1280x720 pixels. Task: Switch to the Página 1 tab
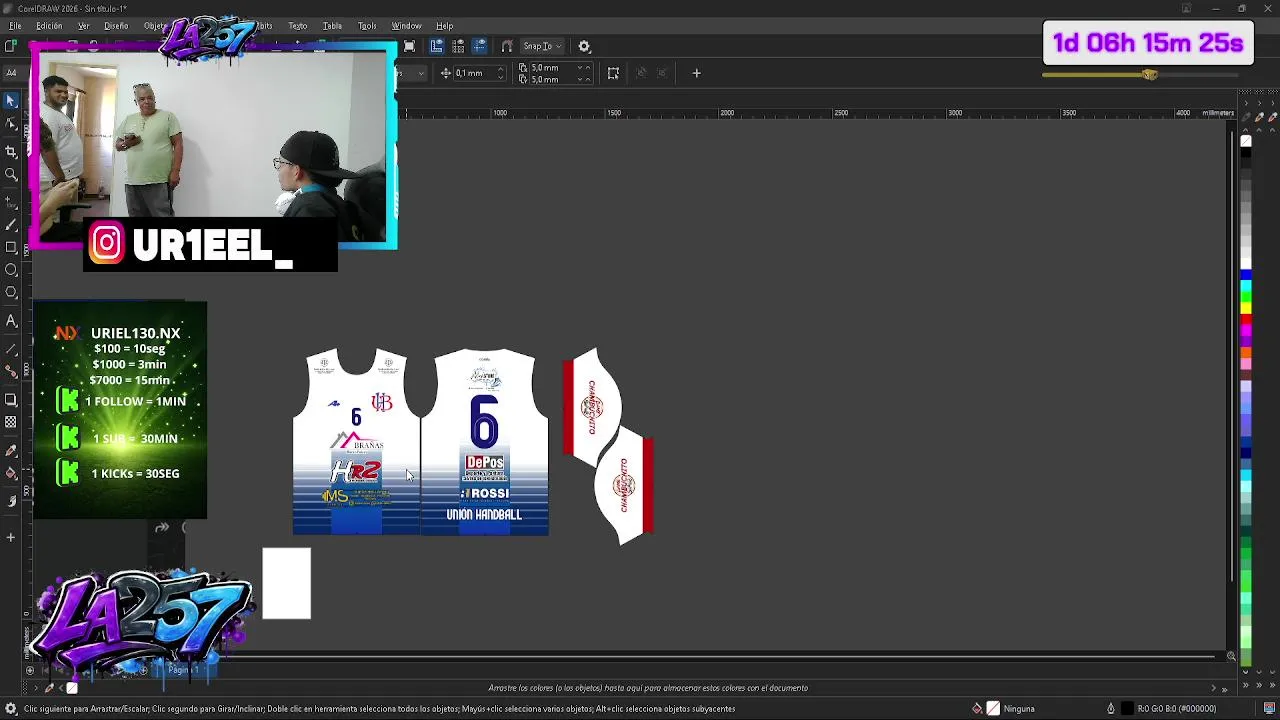tap(183, 670)
